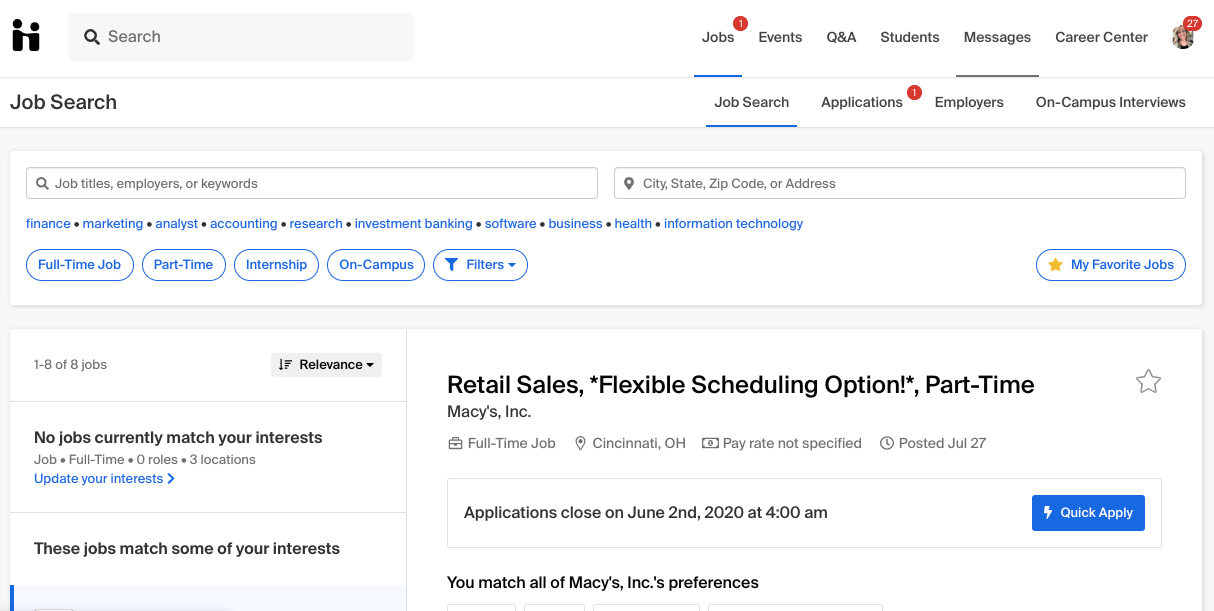Click the Jobs notification badge

click(740, 23)
